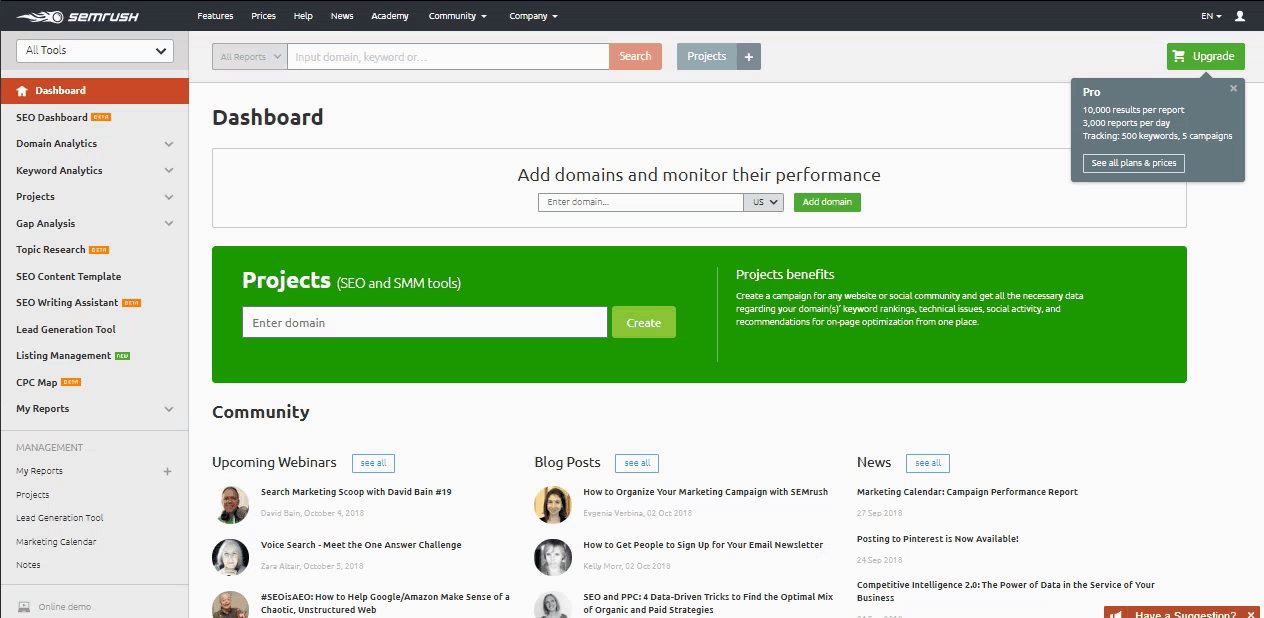The image size is (1264, 618).
Task: Open the Community menu in top navigation
Action: (457, 16)
